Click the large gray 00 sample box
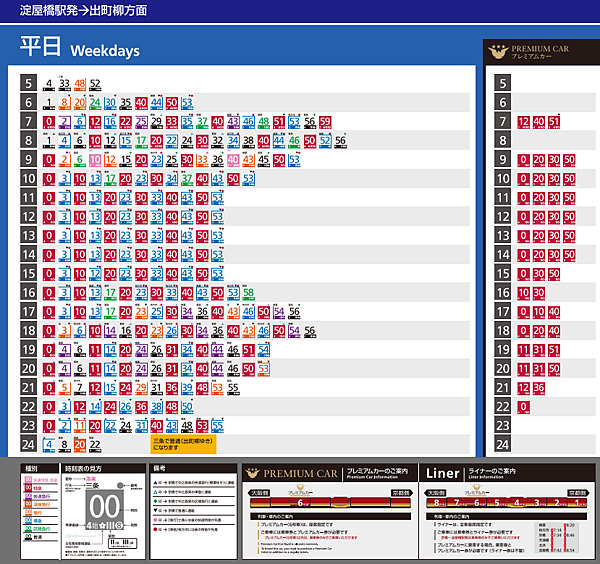The image size is (600, 564). [104, 510]
